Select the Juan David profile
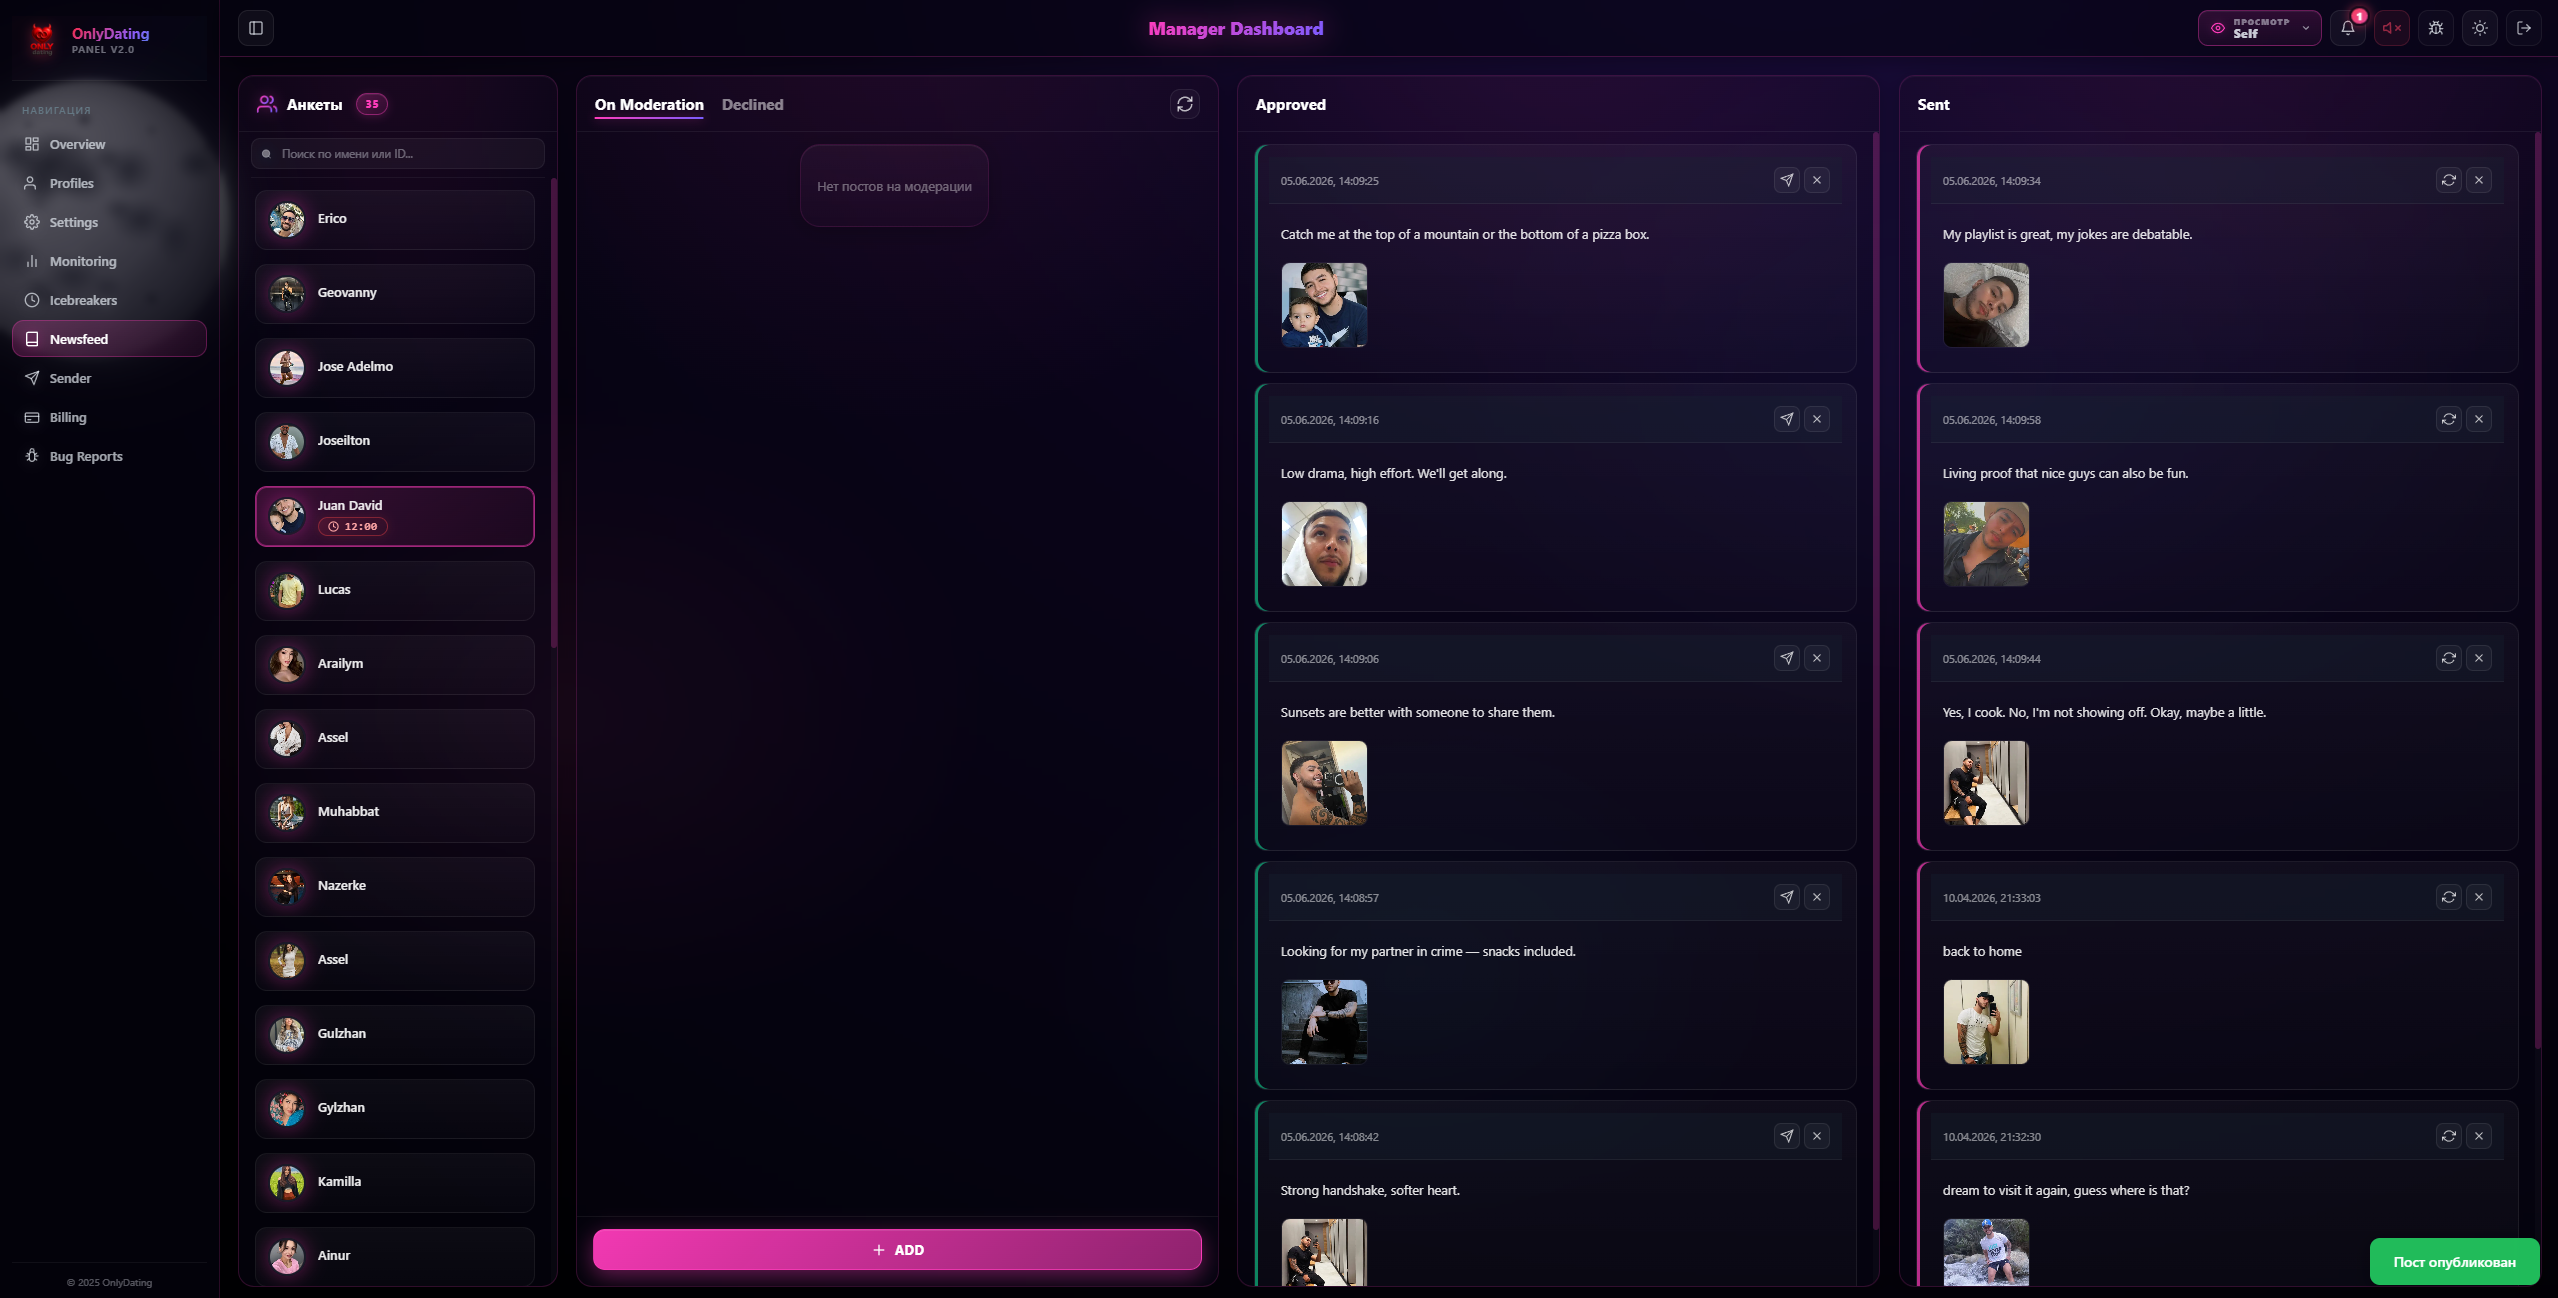The height and width of the screenshot is (1298, 2558). 395,516
